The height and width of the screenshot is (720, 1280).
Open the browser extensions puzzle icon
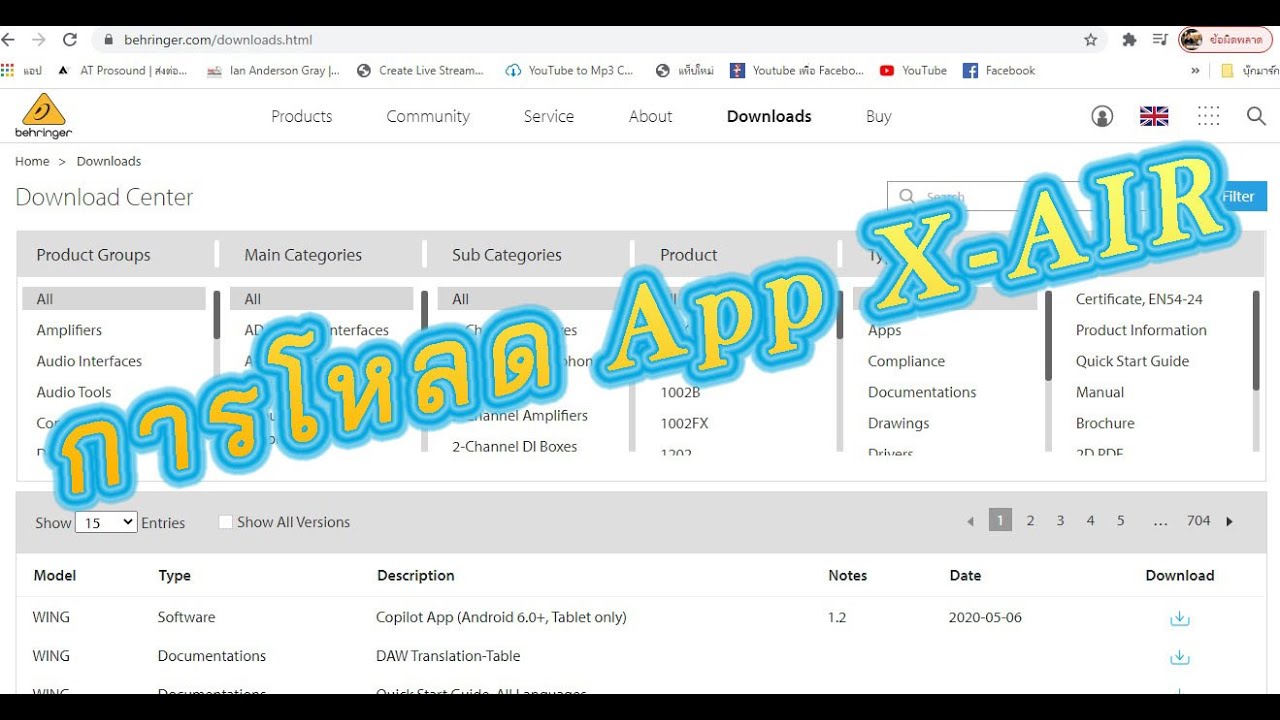(x=1129, y=40)
